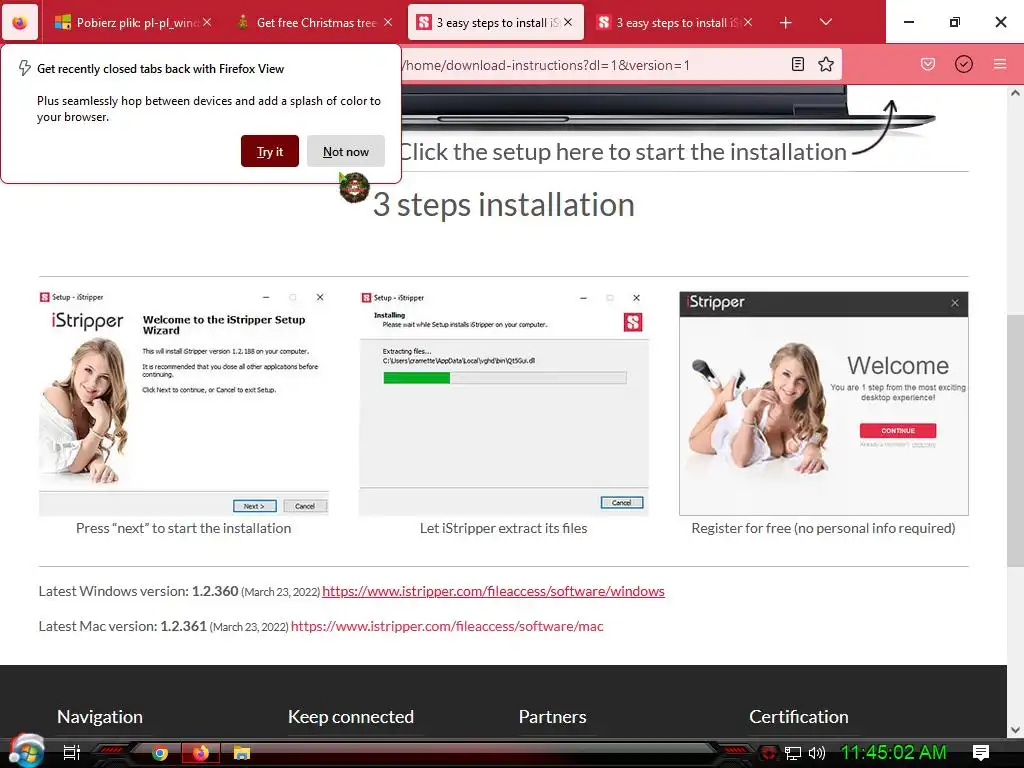This screenshot has height=768, width=1024.
Task: Click the red tray icon beside network
Action: (x=769, y=753)
